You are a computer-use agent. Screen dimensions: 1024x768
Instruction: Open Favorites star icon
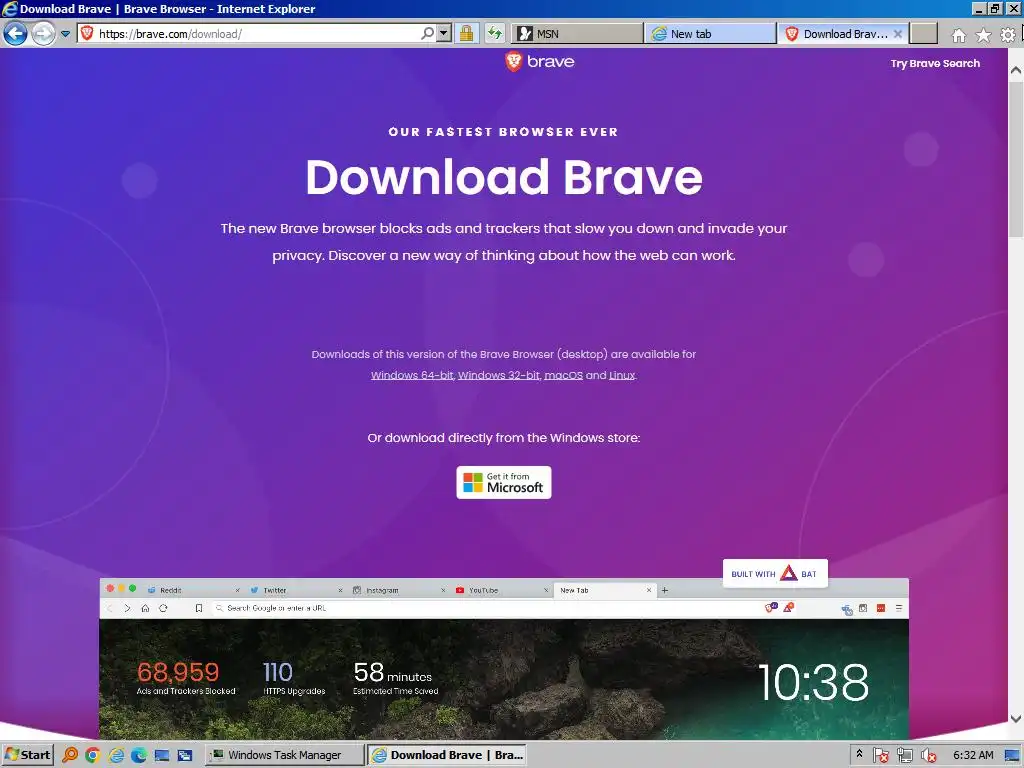tap(983, 35)
